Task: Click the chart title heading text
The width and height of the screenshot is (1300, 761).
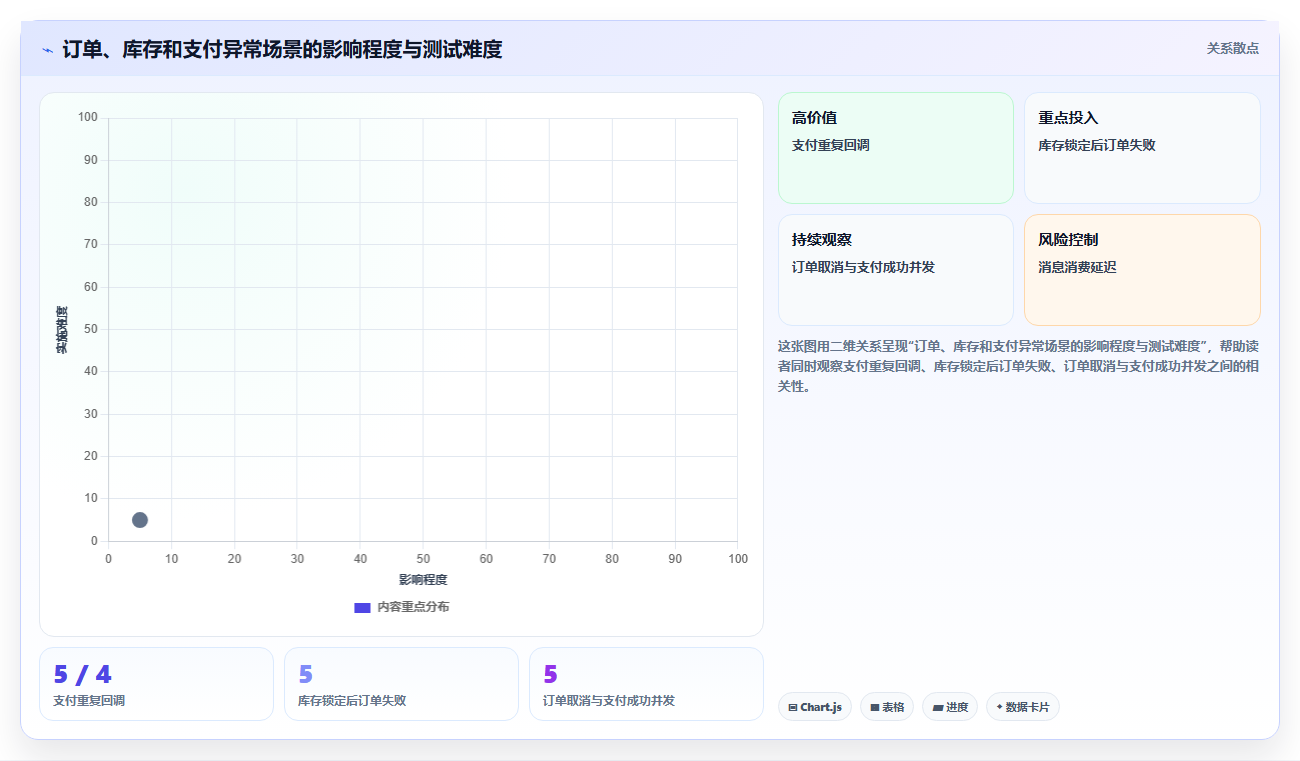Action: coord(282,49)
